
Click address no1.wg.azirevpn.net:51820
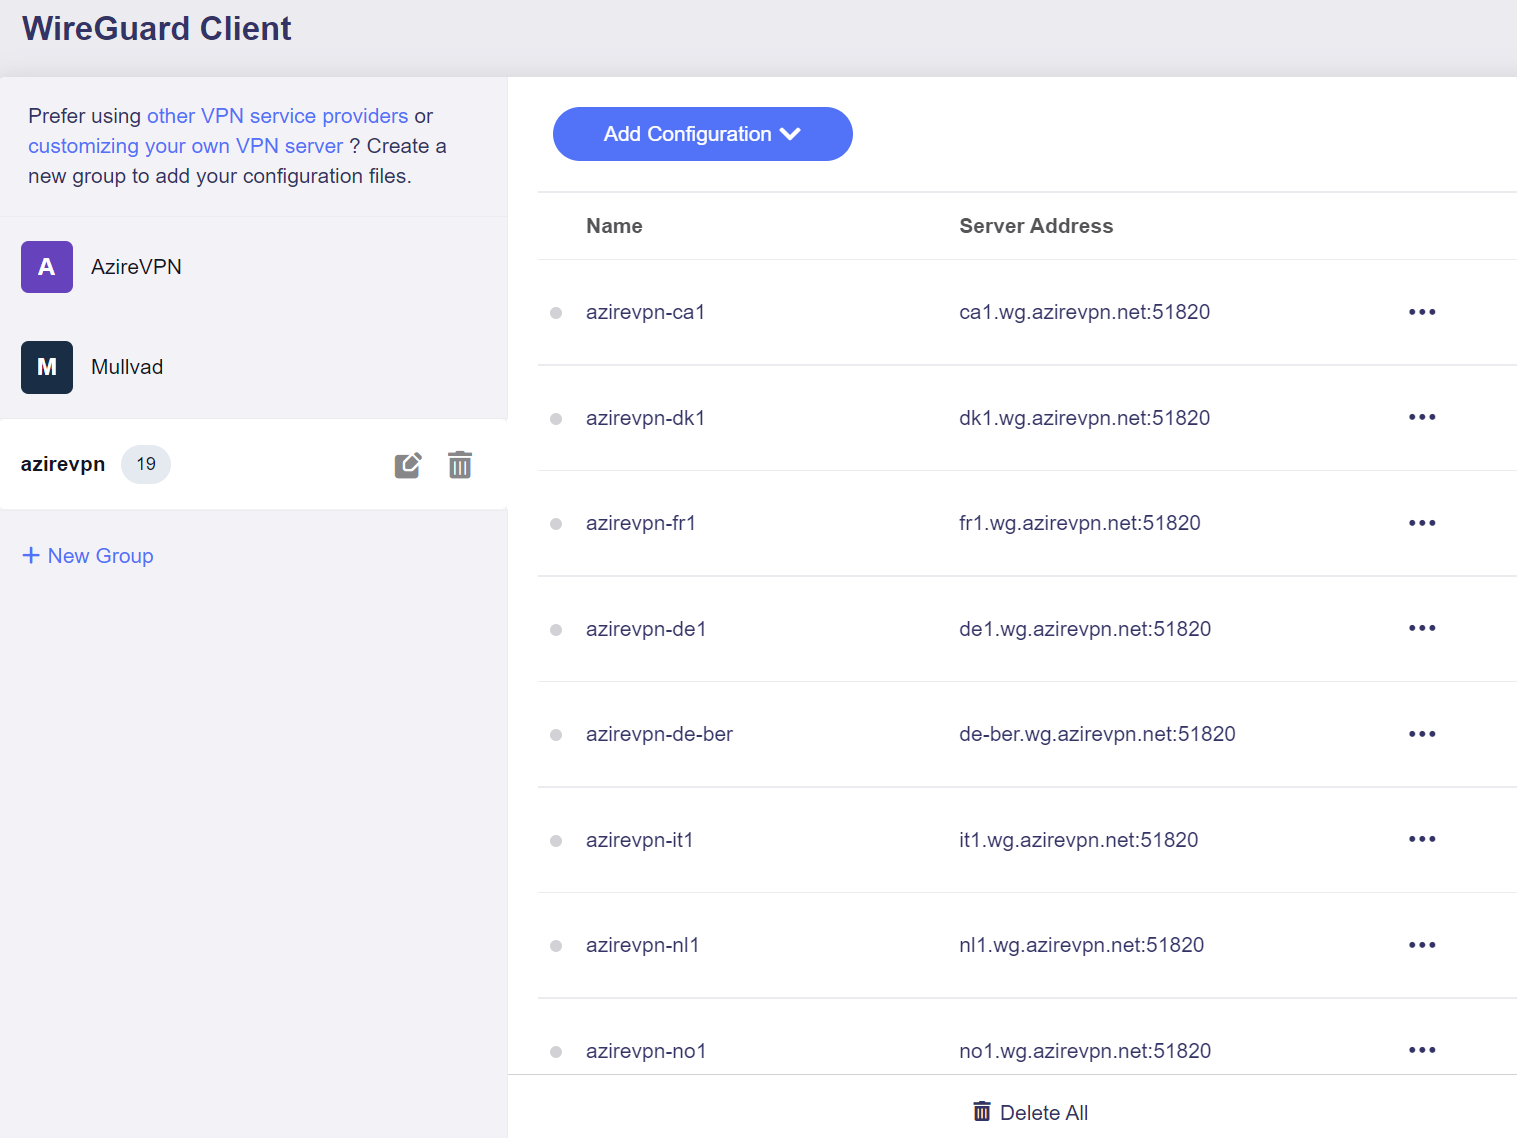[1085, 1051]
